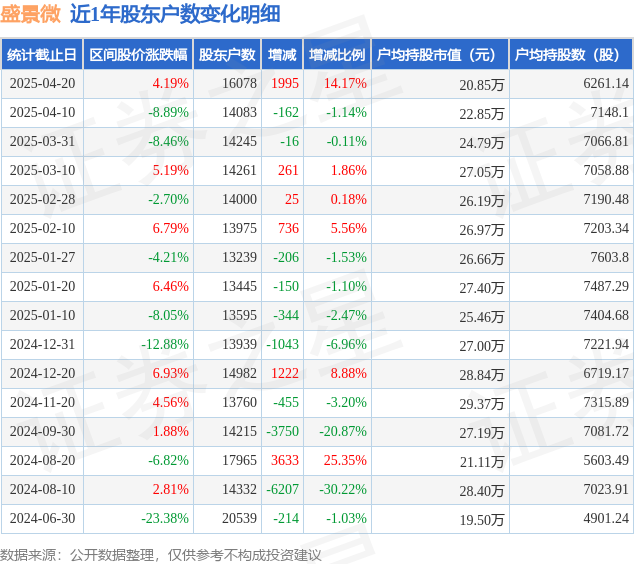Click the price change value -12.88%

point(165,344)
